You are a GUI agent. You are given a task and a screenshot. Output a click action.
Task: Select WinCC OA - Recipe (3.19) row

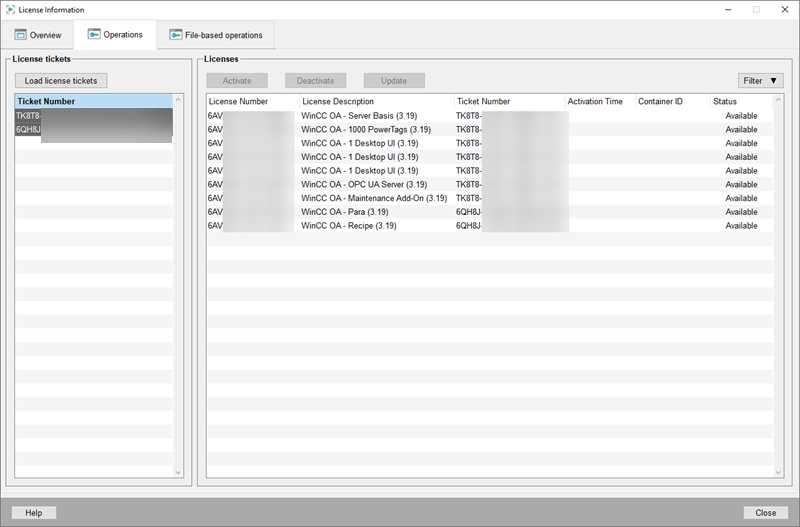[490, 225]
